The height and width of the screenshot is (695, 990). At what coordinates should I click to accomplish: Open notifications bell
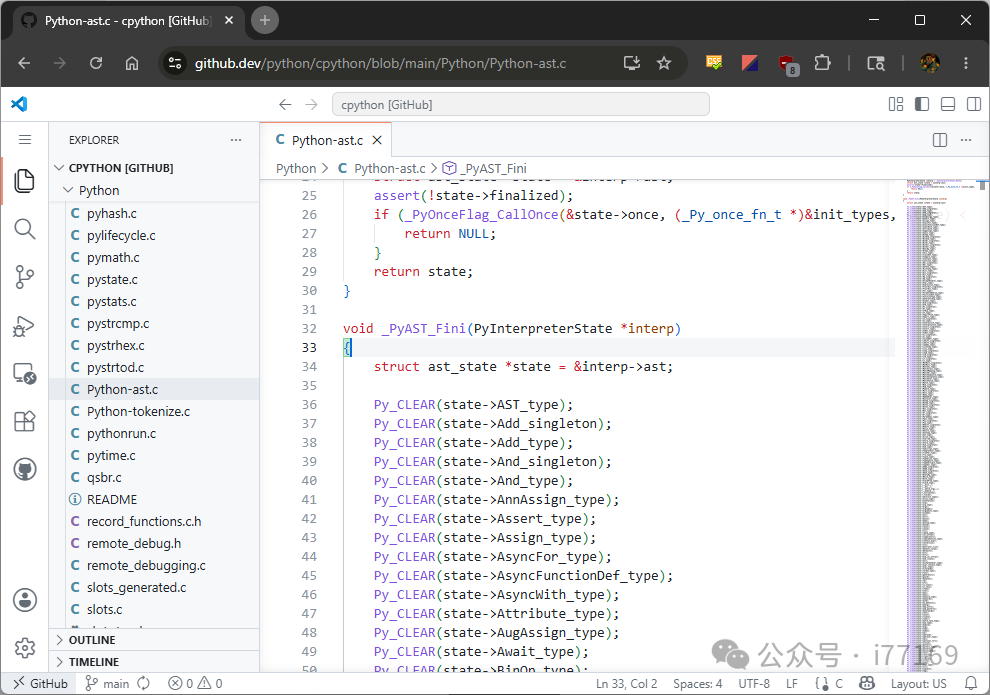pos(971,684)
